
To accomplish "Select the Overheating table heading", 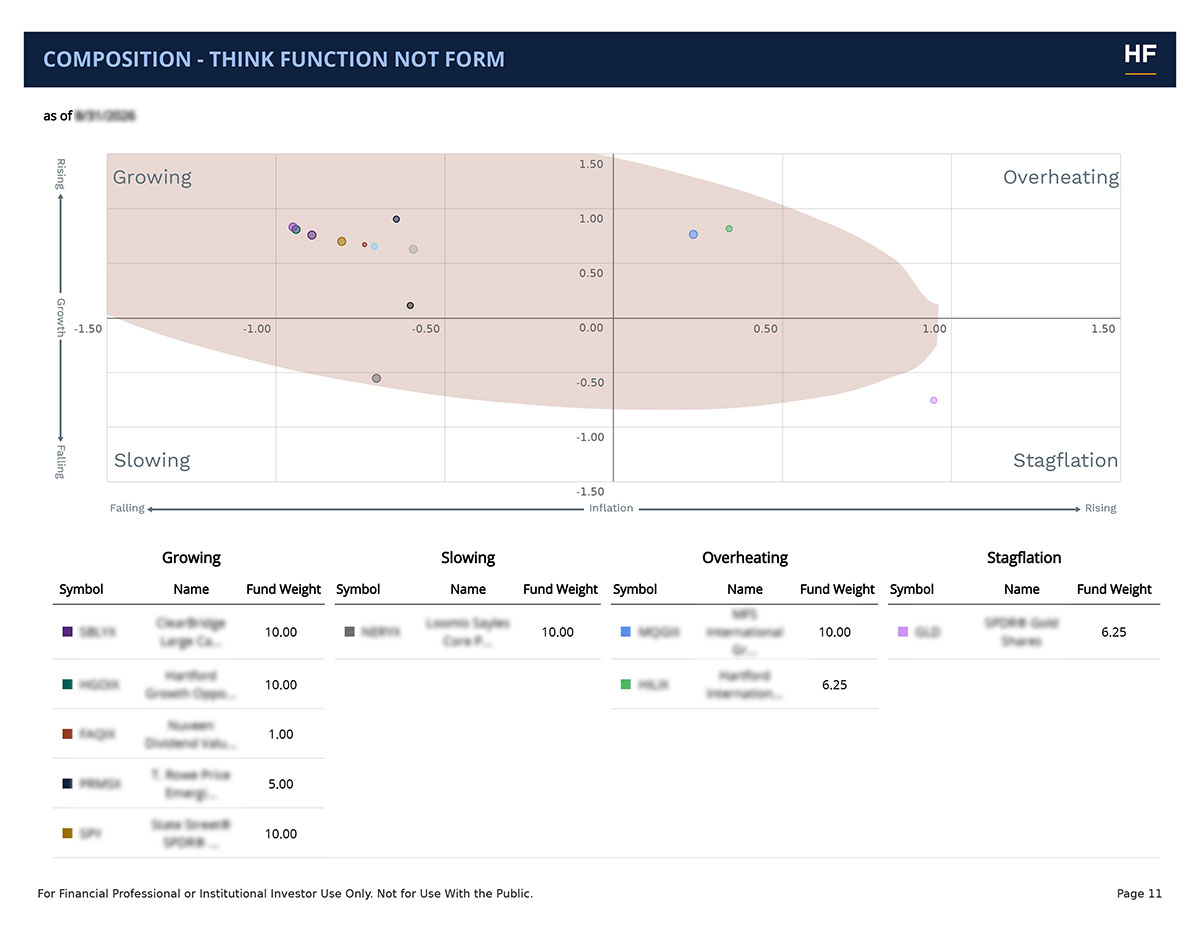I will point(745,557).
